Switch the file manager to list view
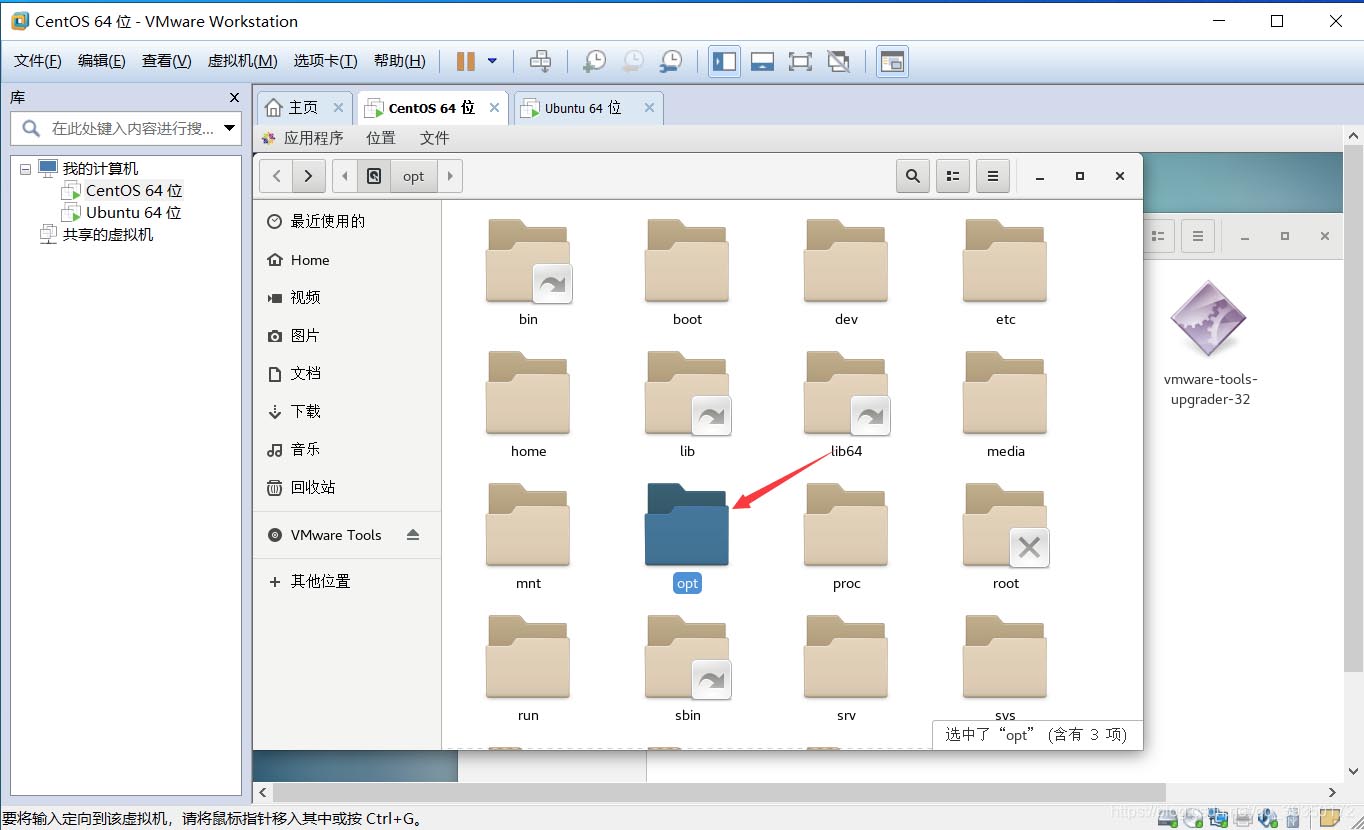The image size is (1364, 830). click(x=953, y=176)
